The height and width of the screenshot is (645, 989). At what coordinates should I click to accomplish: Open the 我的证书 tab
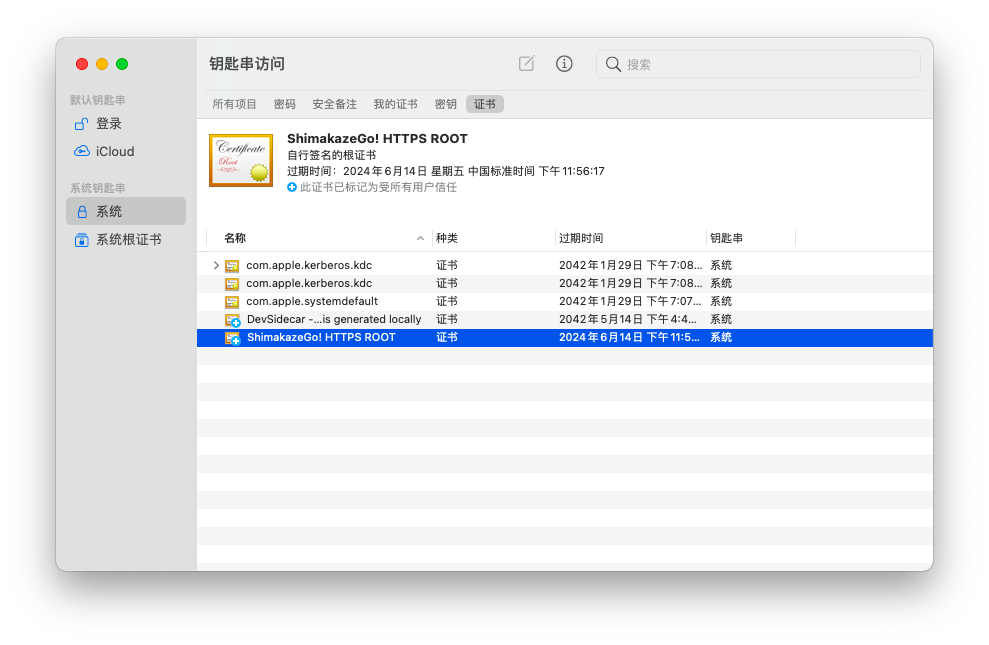click(x=395, y=104)
